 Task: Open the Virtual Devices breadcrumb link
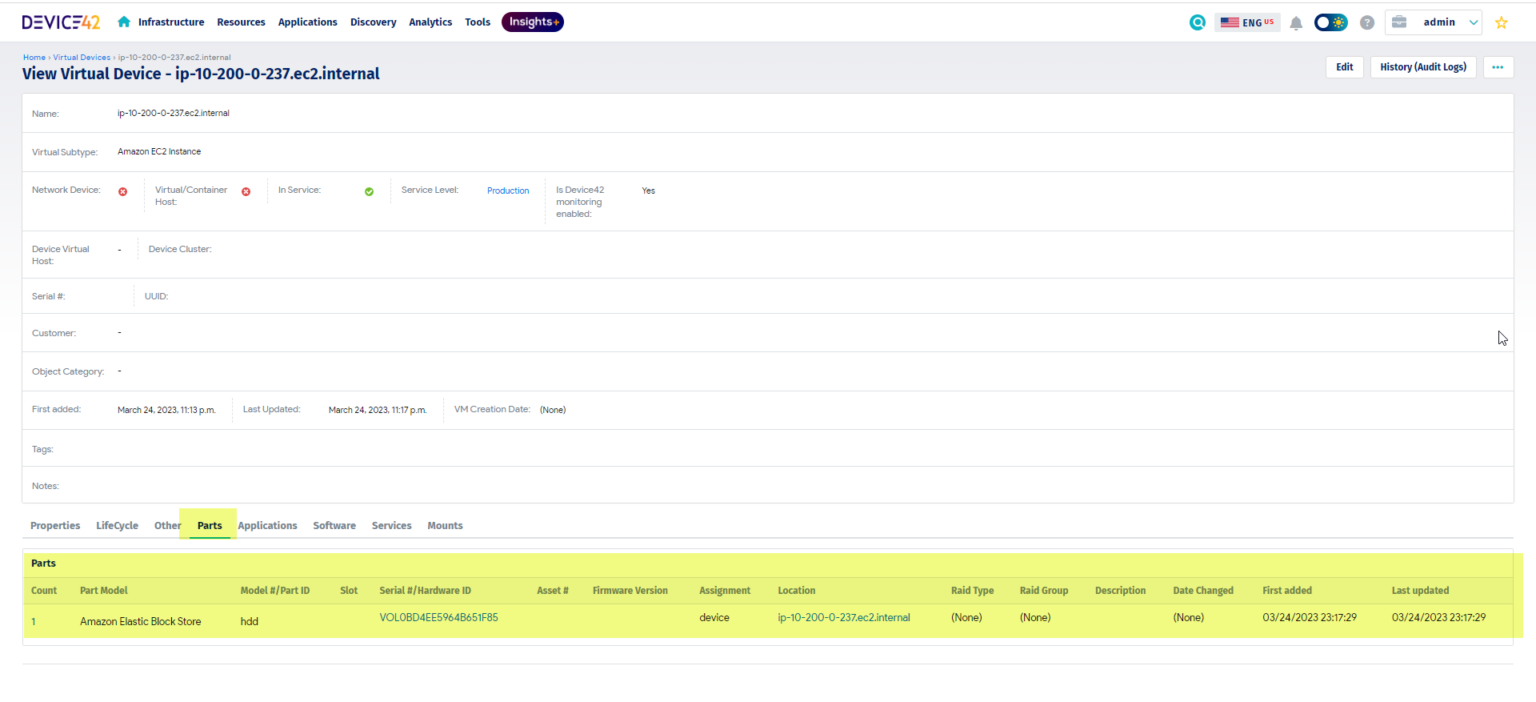tap(81, 57)
